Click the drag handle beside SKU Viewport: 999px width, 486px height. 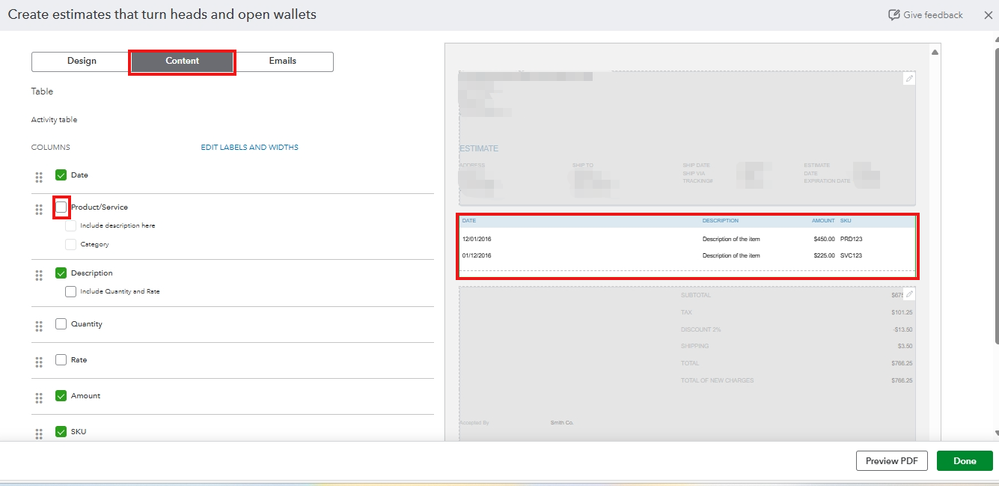39,433
